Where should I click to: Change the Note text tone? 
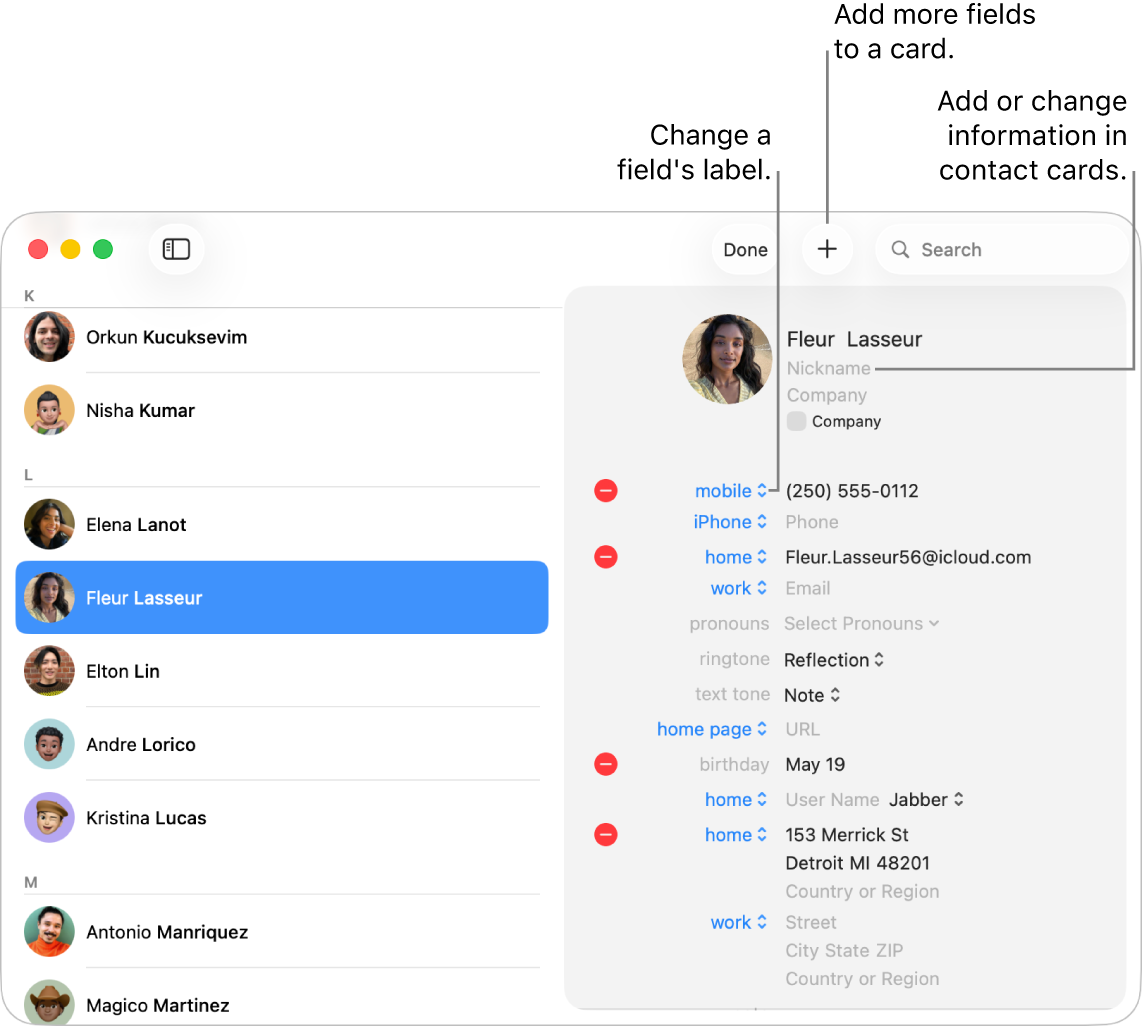(812, 694)
